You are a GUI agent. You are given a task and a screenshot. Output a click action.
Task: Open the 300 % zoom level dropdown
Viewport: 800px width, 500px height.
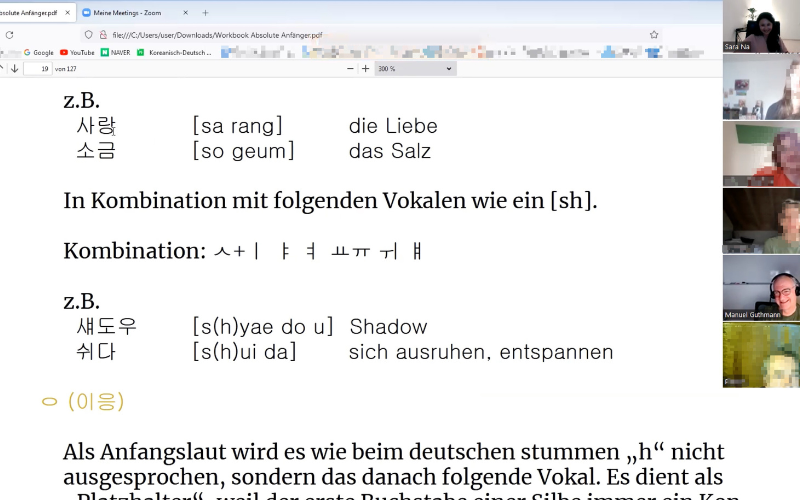point(415,69)
